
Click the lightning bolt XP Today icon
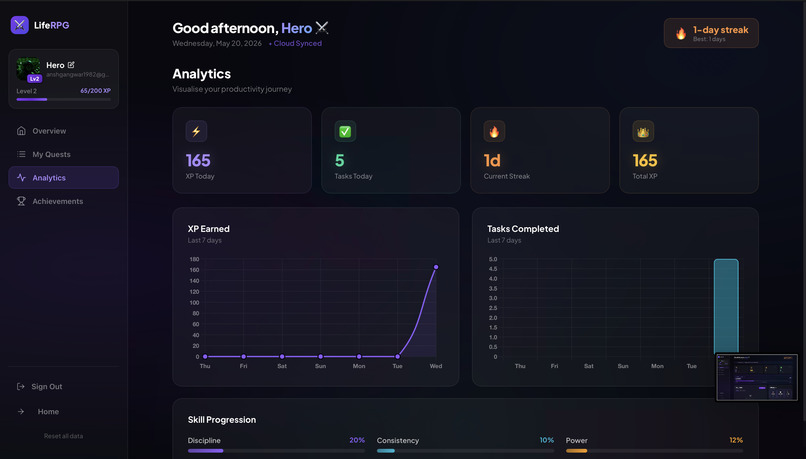(x=196, y=131)
